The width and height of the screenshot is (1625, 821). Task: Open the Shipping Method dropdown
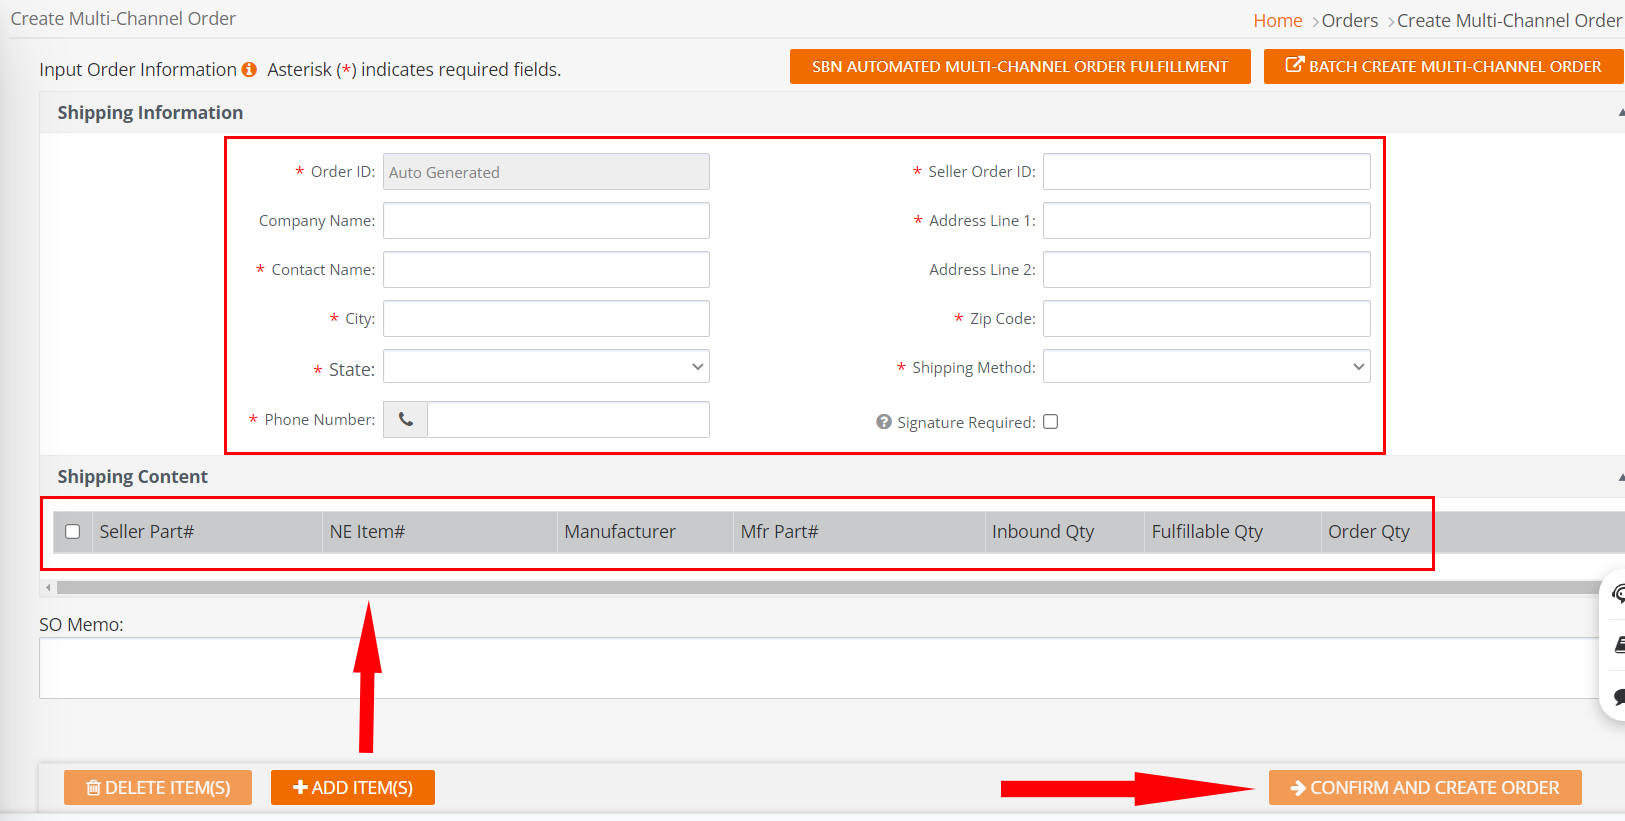click(1207, 367)
